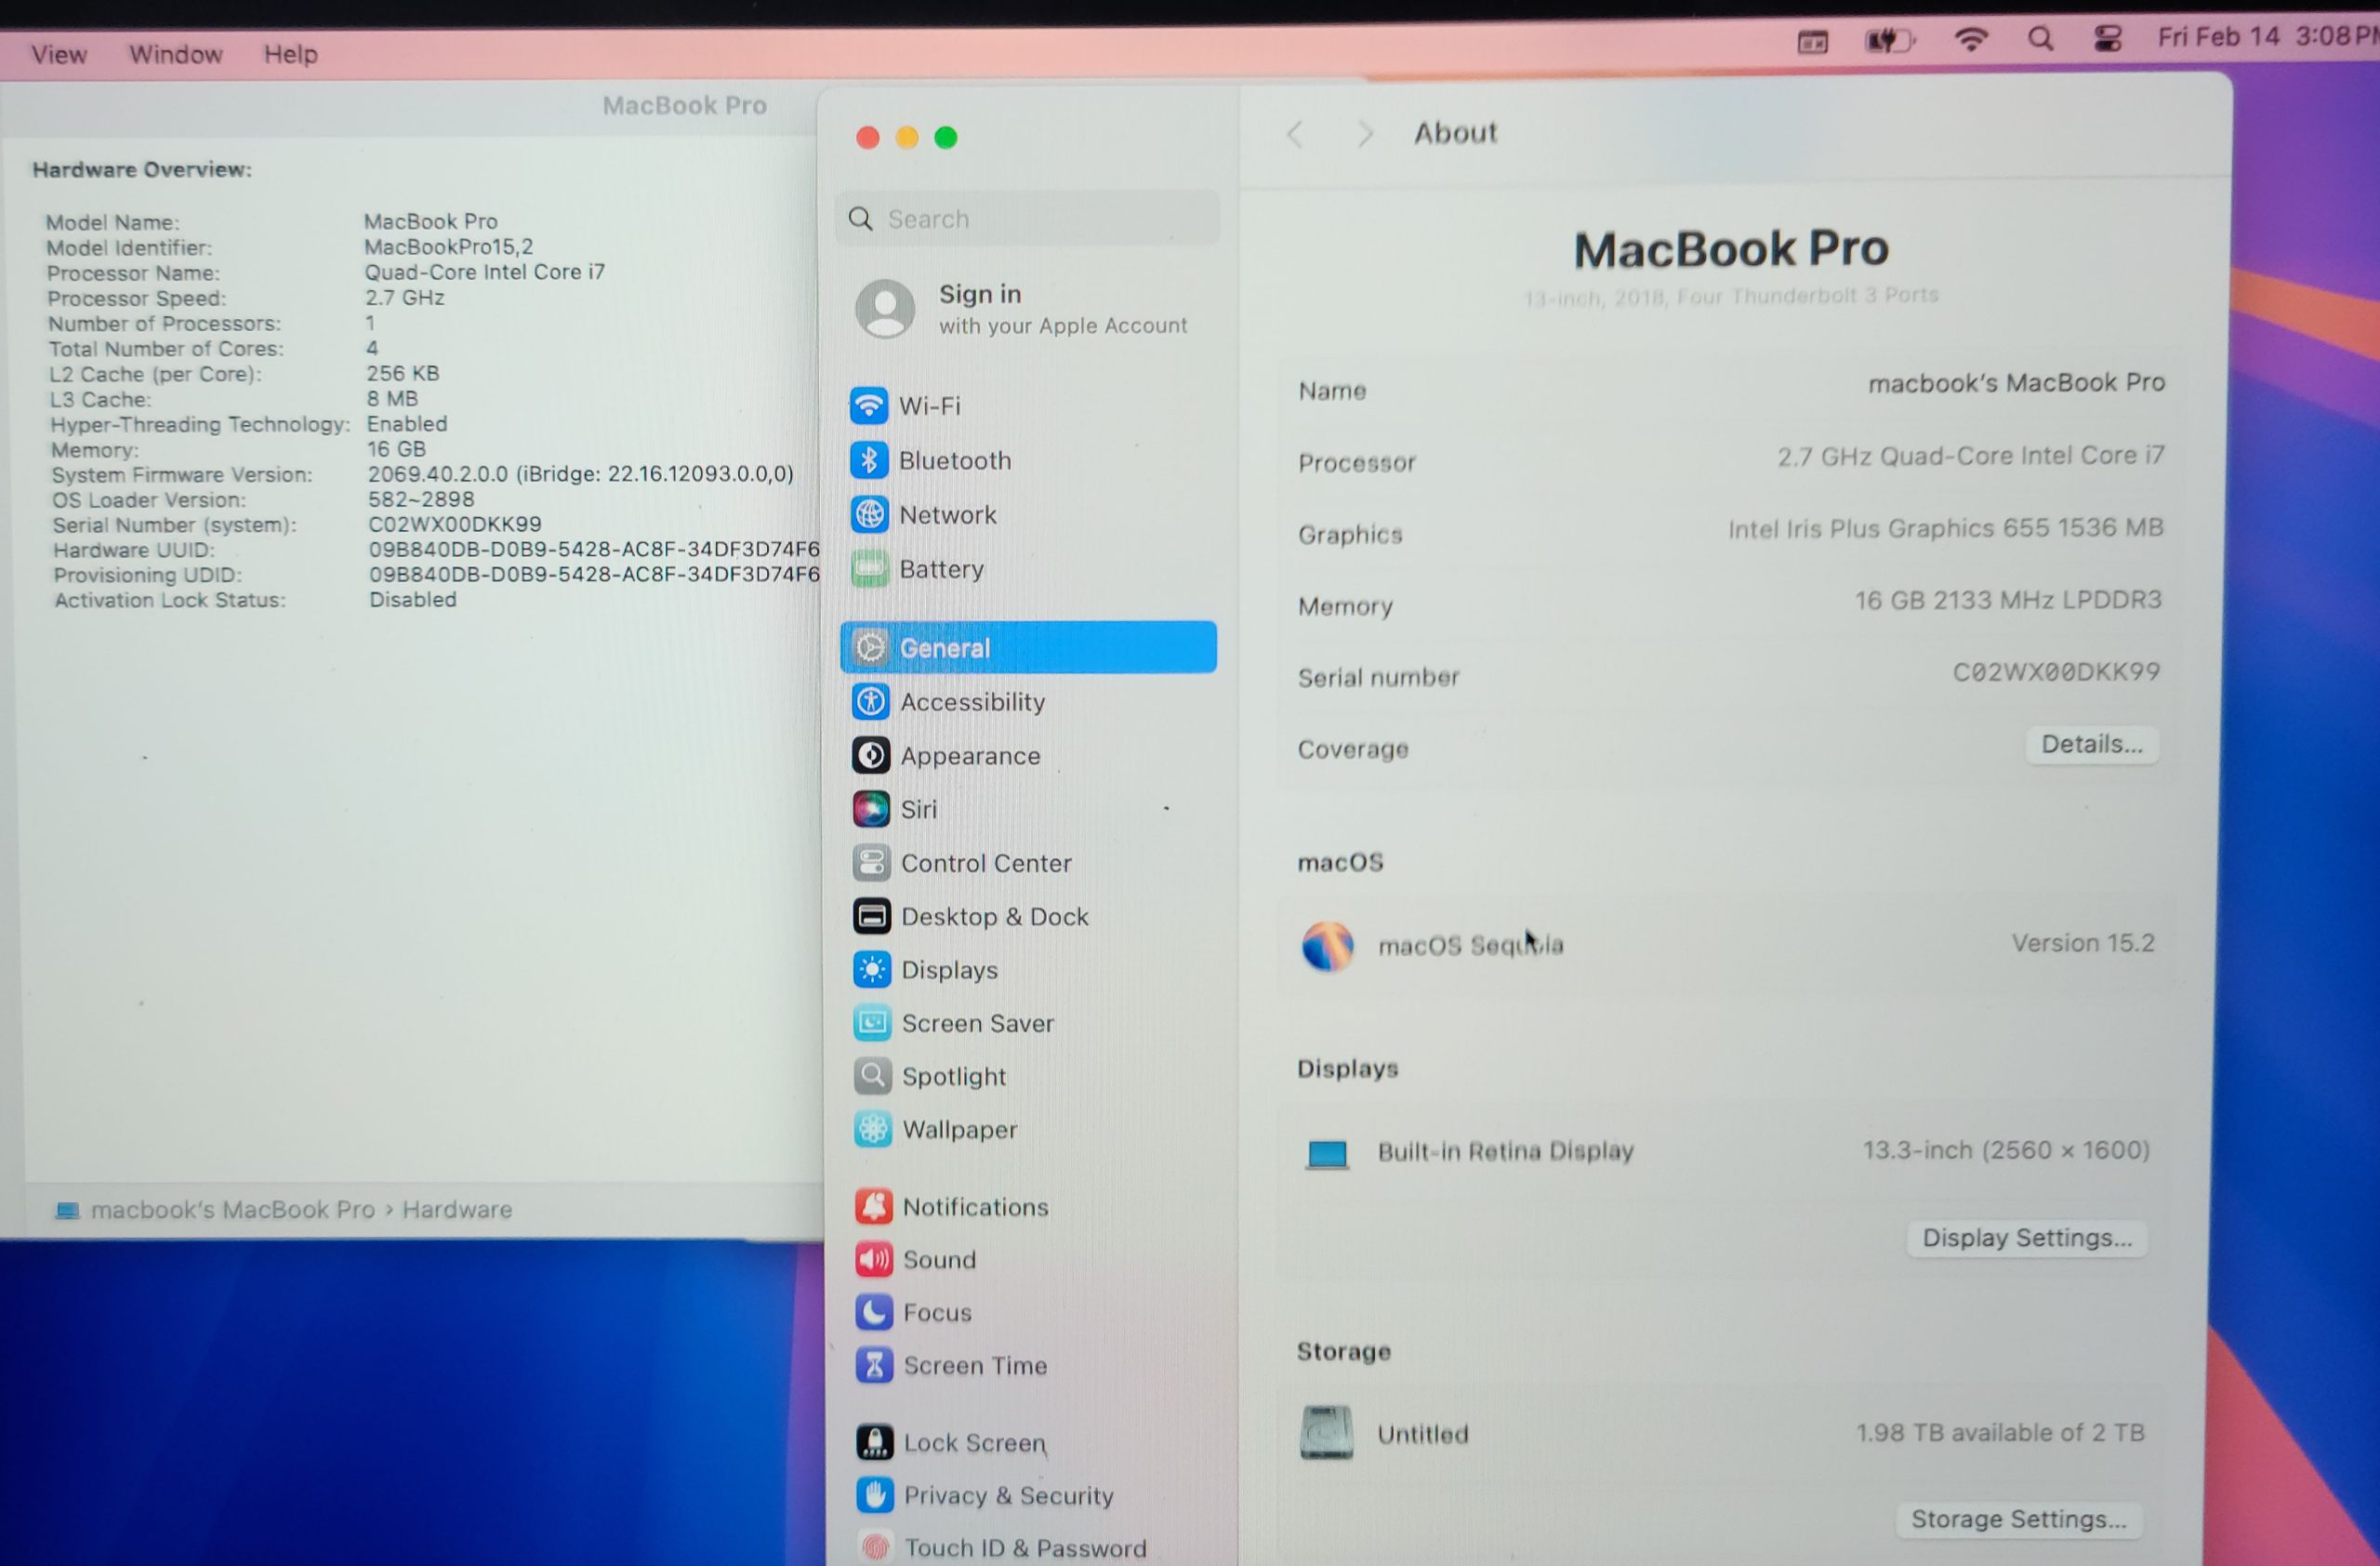Open the Screen Time hourglass icon
The width and height of the screenshot is (2380, 1566).
[x=875, y=1366]
